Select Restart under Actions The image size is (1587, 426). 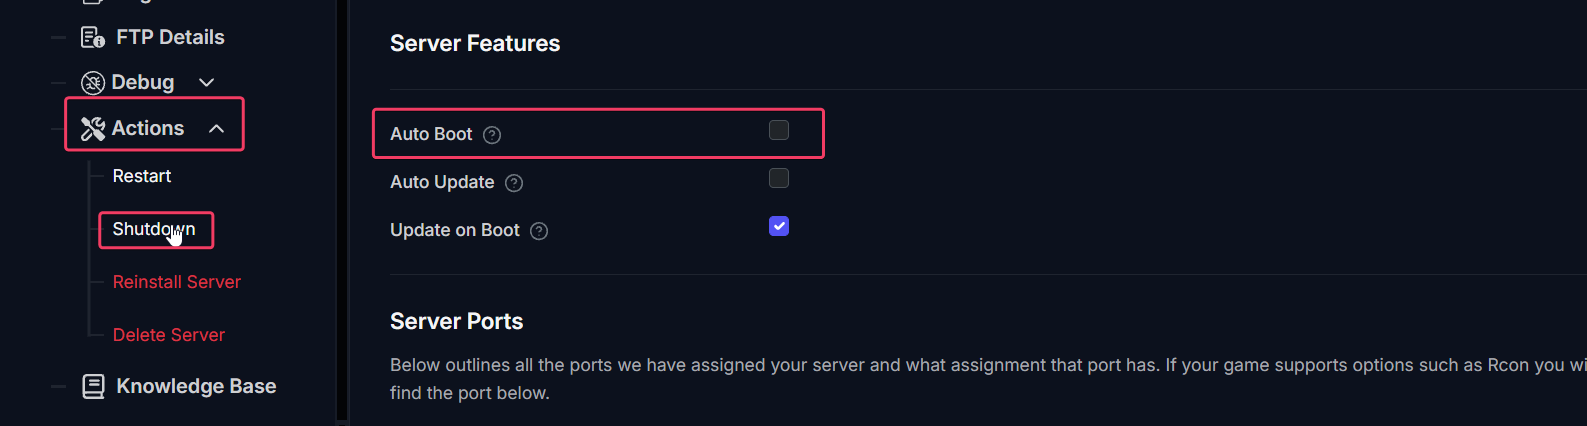coord(142,176)
